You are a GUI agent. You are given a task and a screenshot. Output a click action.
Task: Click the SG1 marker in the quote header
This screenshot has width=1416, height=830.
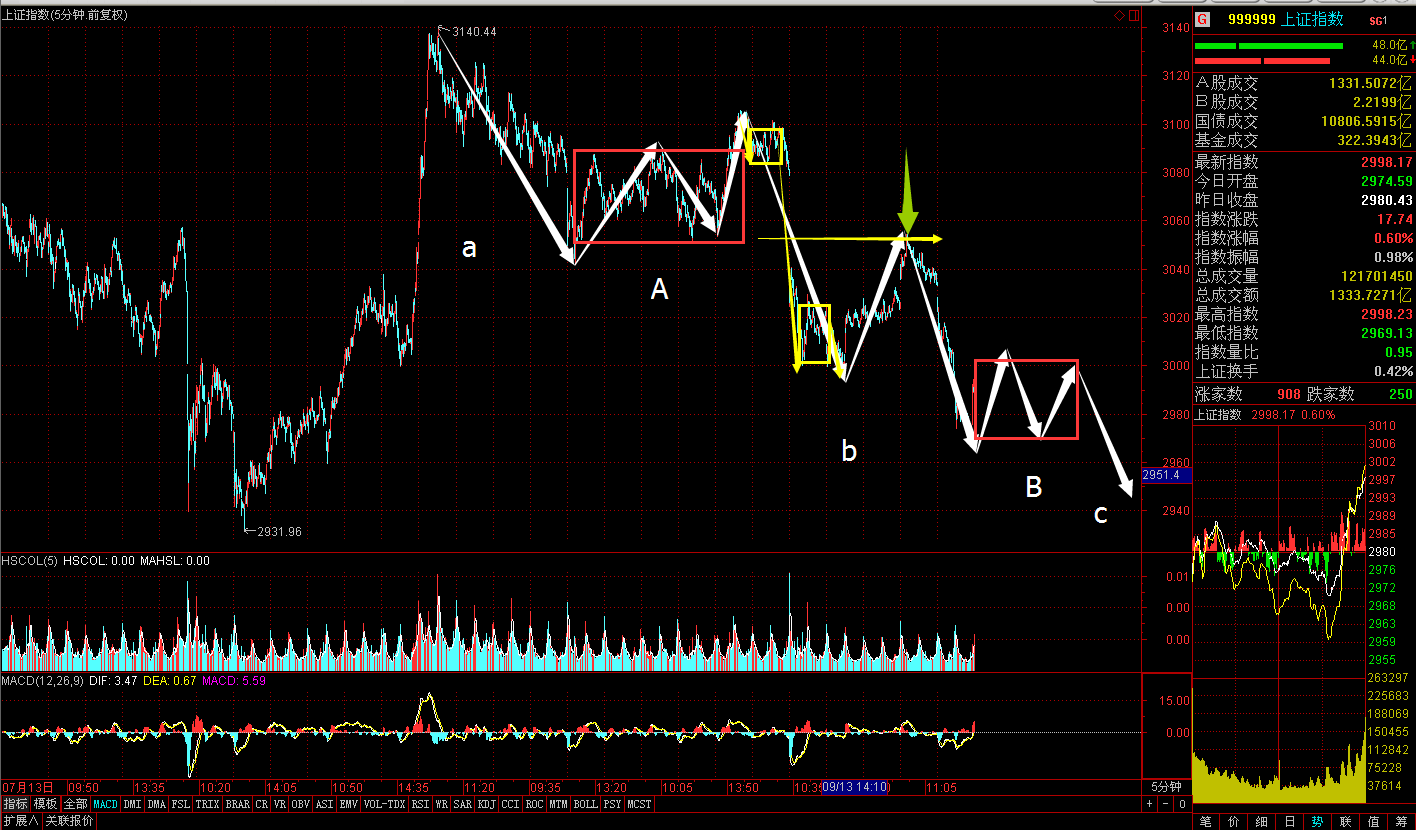pos(1378,21)
